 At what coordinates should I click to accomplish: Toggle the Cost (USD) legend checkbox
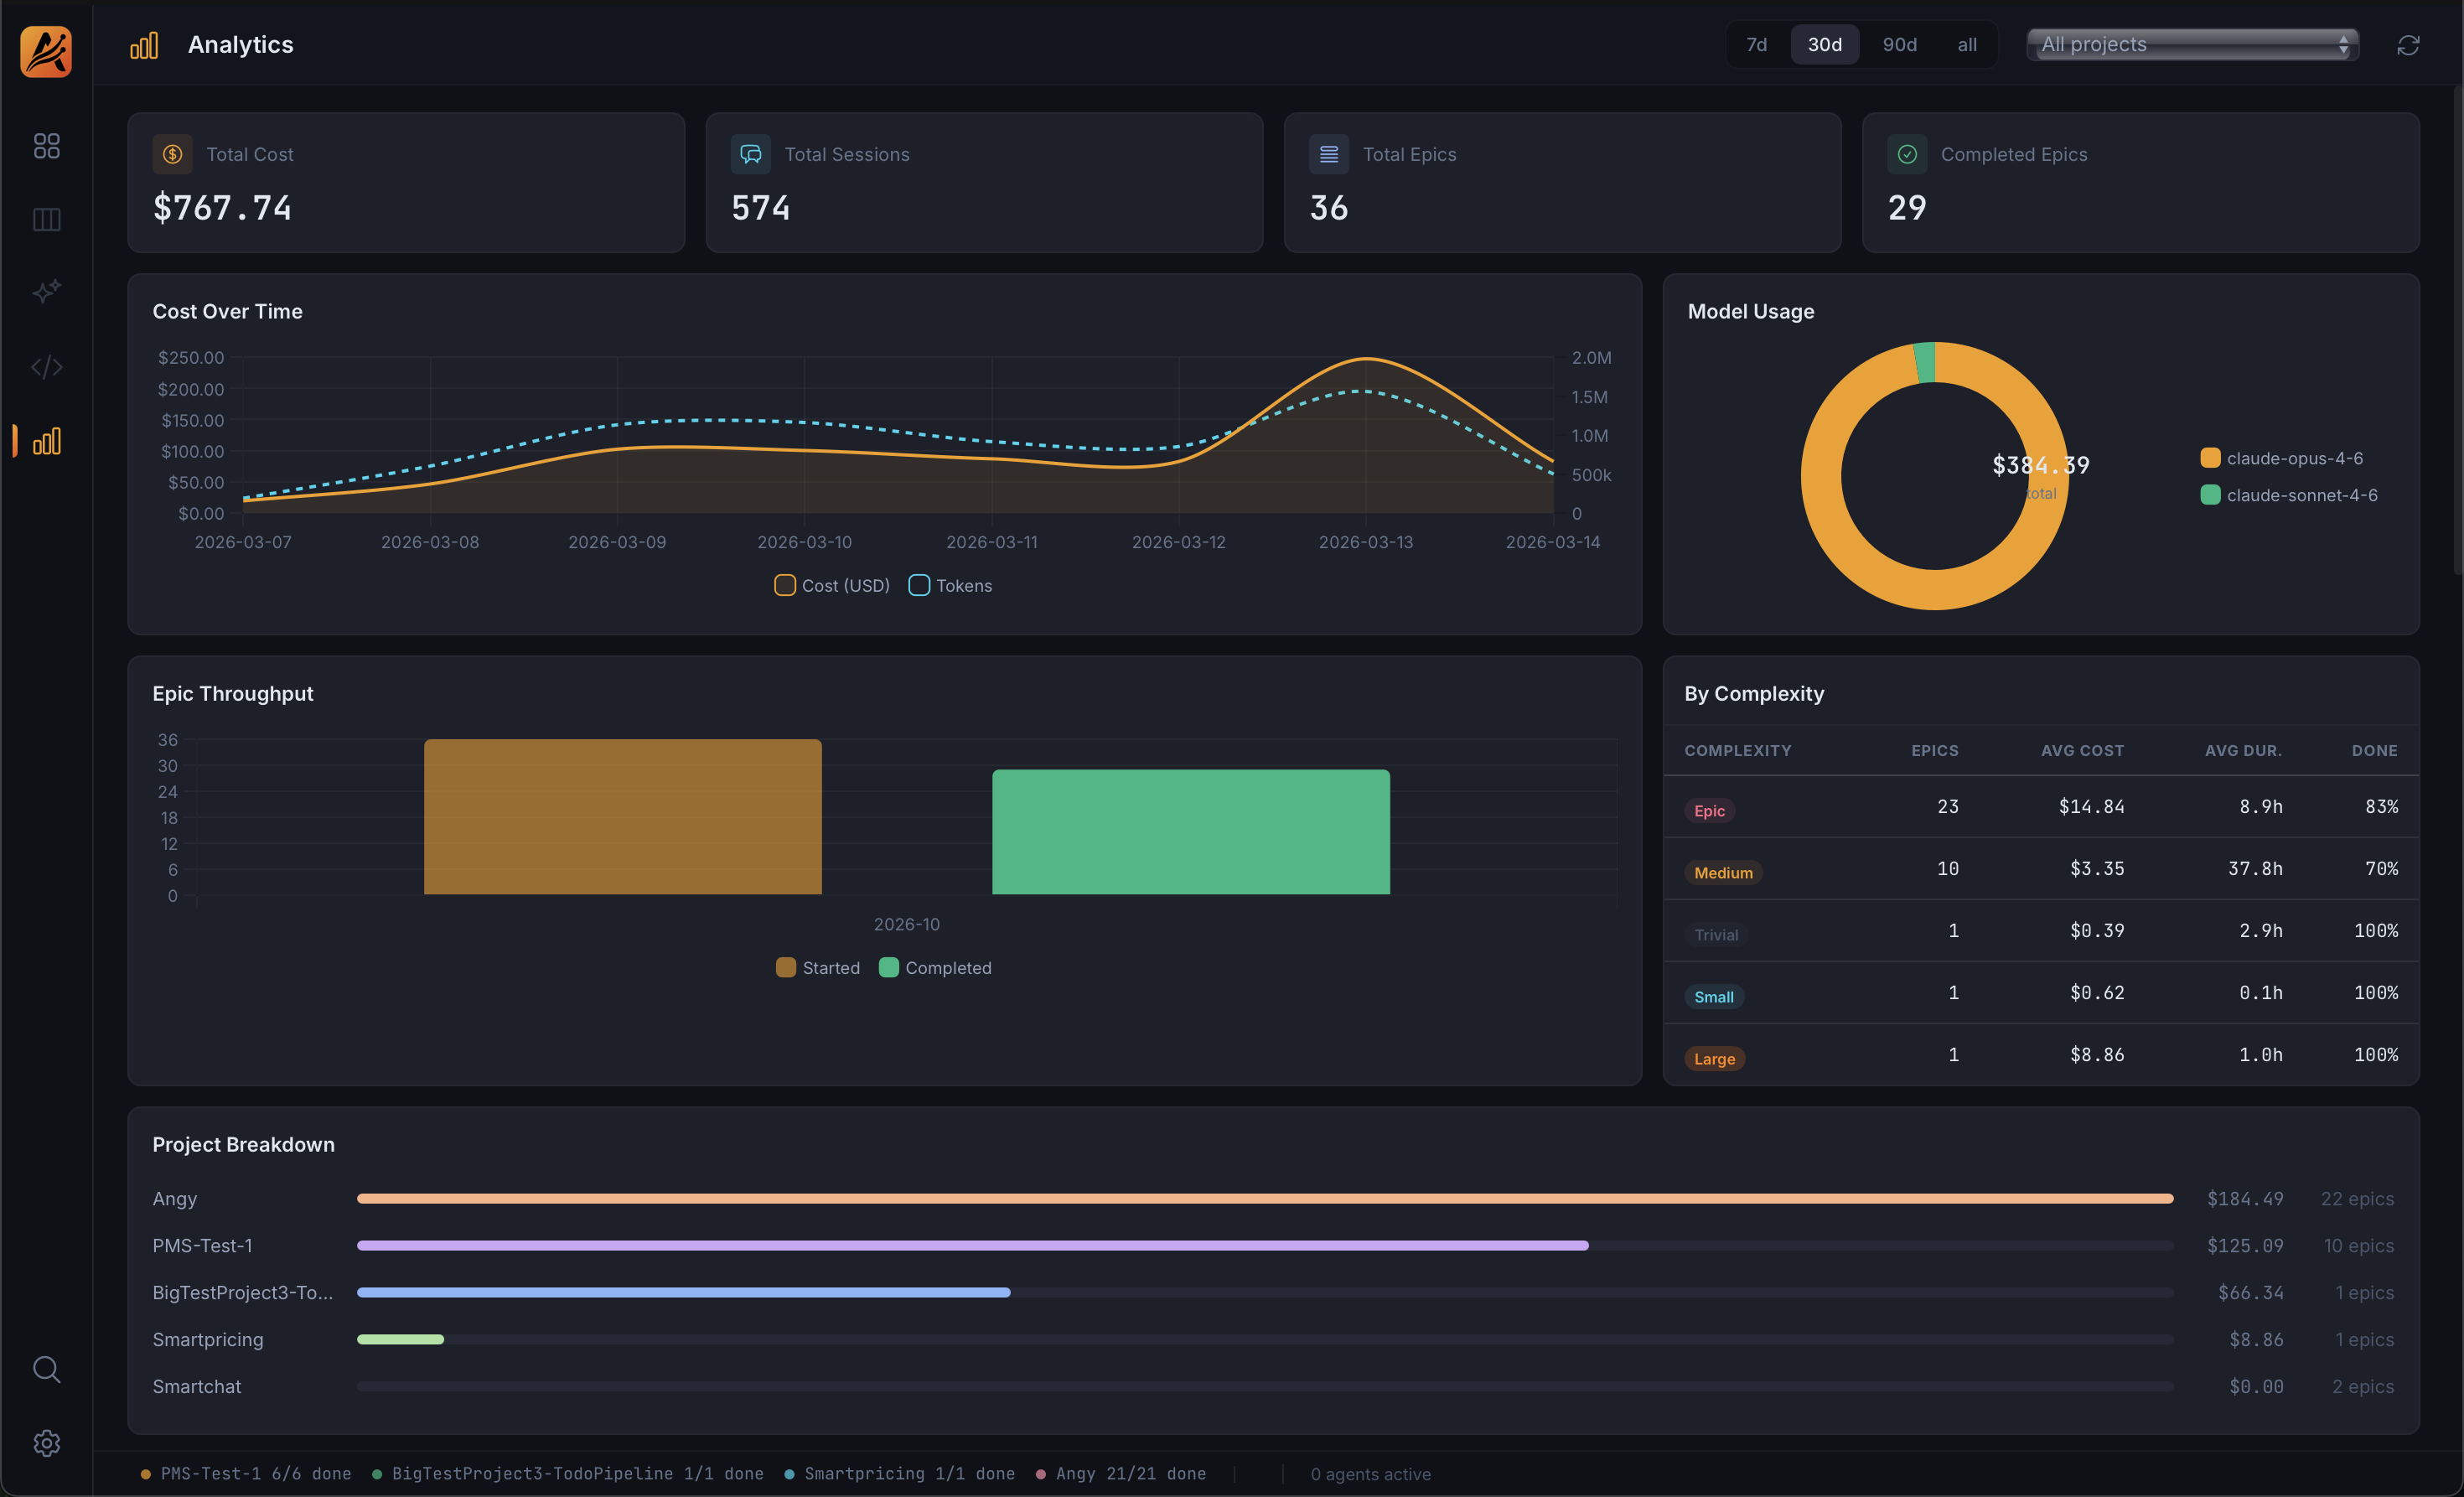(786, 585)
